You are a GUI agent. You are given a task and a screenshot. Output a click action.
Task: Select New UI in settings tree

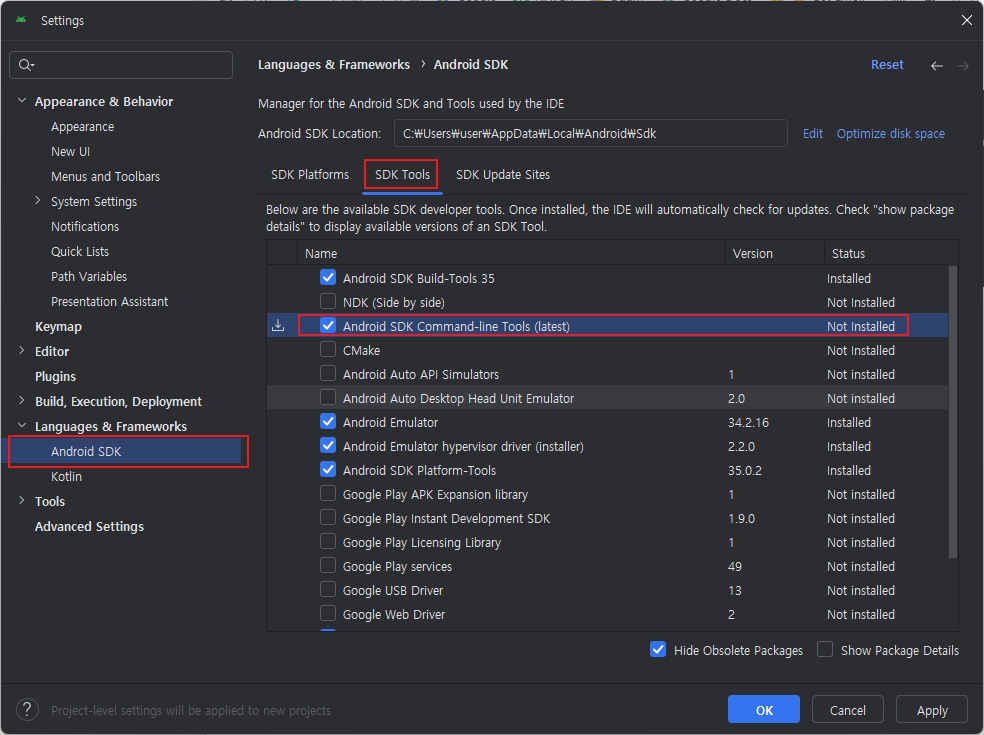(70, 151)
